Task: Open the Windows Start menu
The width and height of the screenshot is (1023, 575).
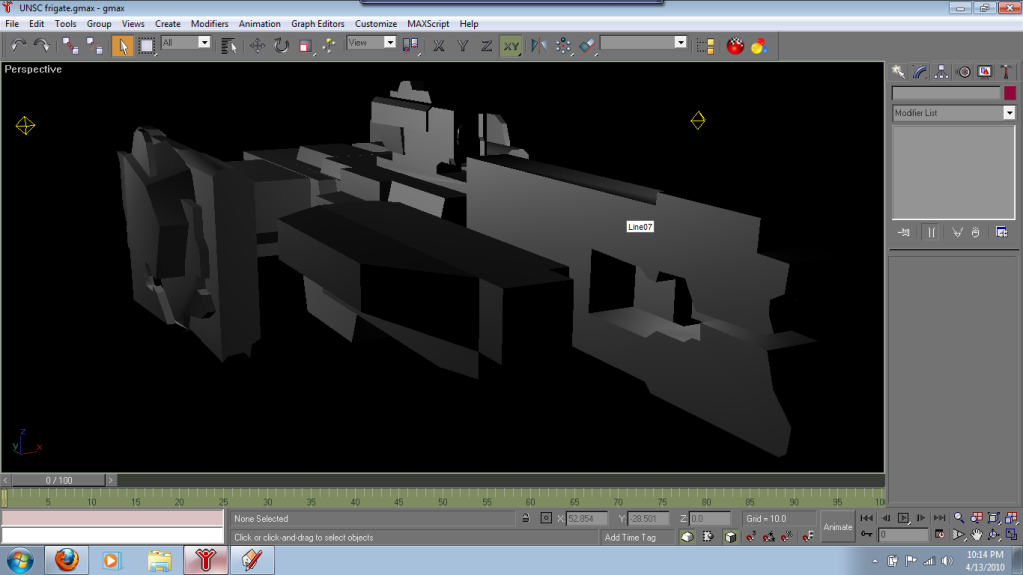Action: (x=20, y=560)
